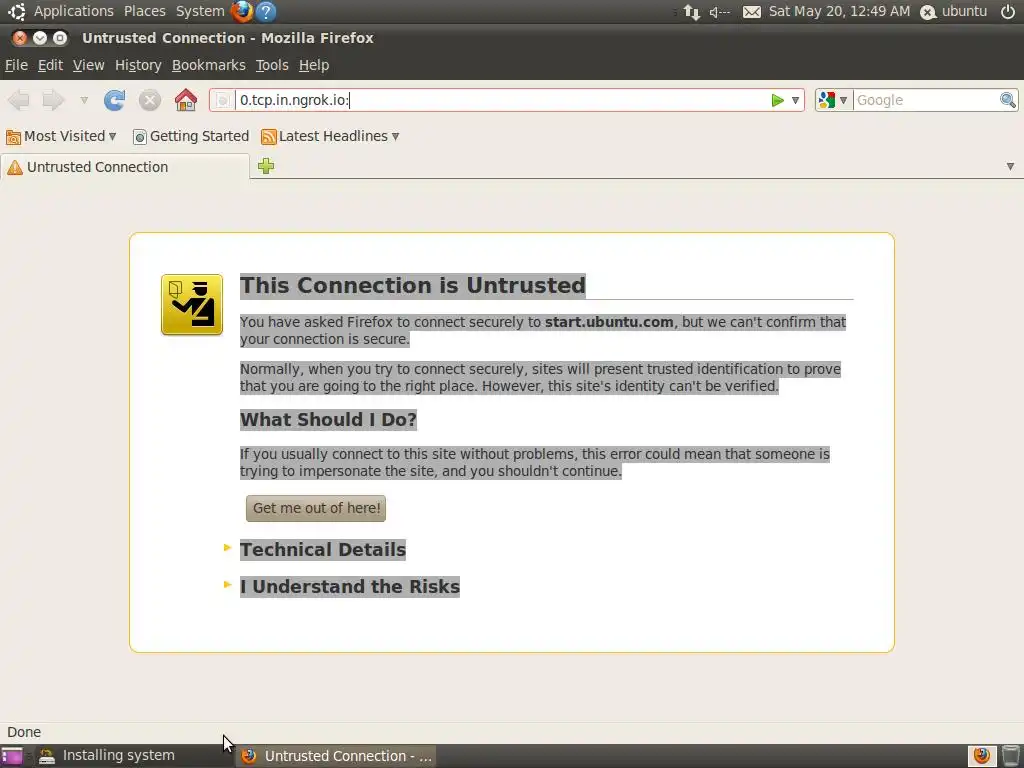This screenshot has height=768, width=1024.
Task: Open Help via the blue question mark icon
Action: 266,11
